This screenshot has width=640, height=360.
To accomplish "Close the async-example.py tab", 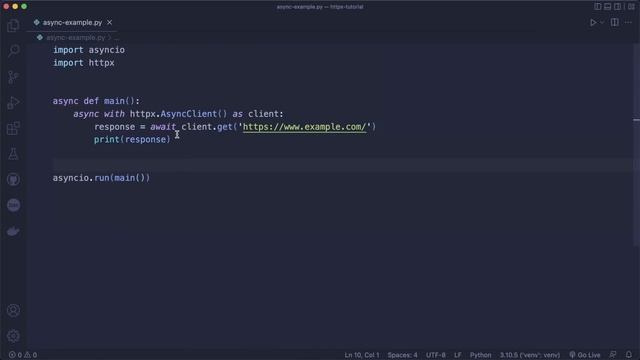I will pyautogui.click(x=109, y=22).
